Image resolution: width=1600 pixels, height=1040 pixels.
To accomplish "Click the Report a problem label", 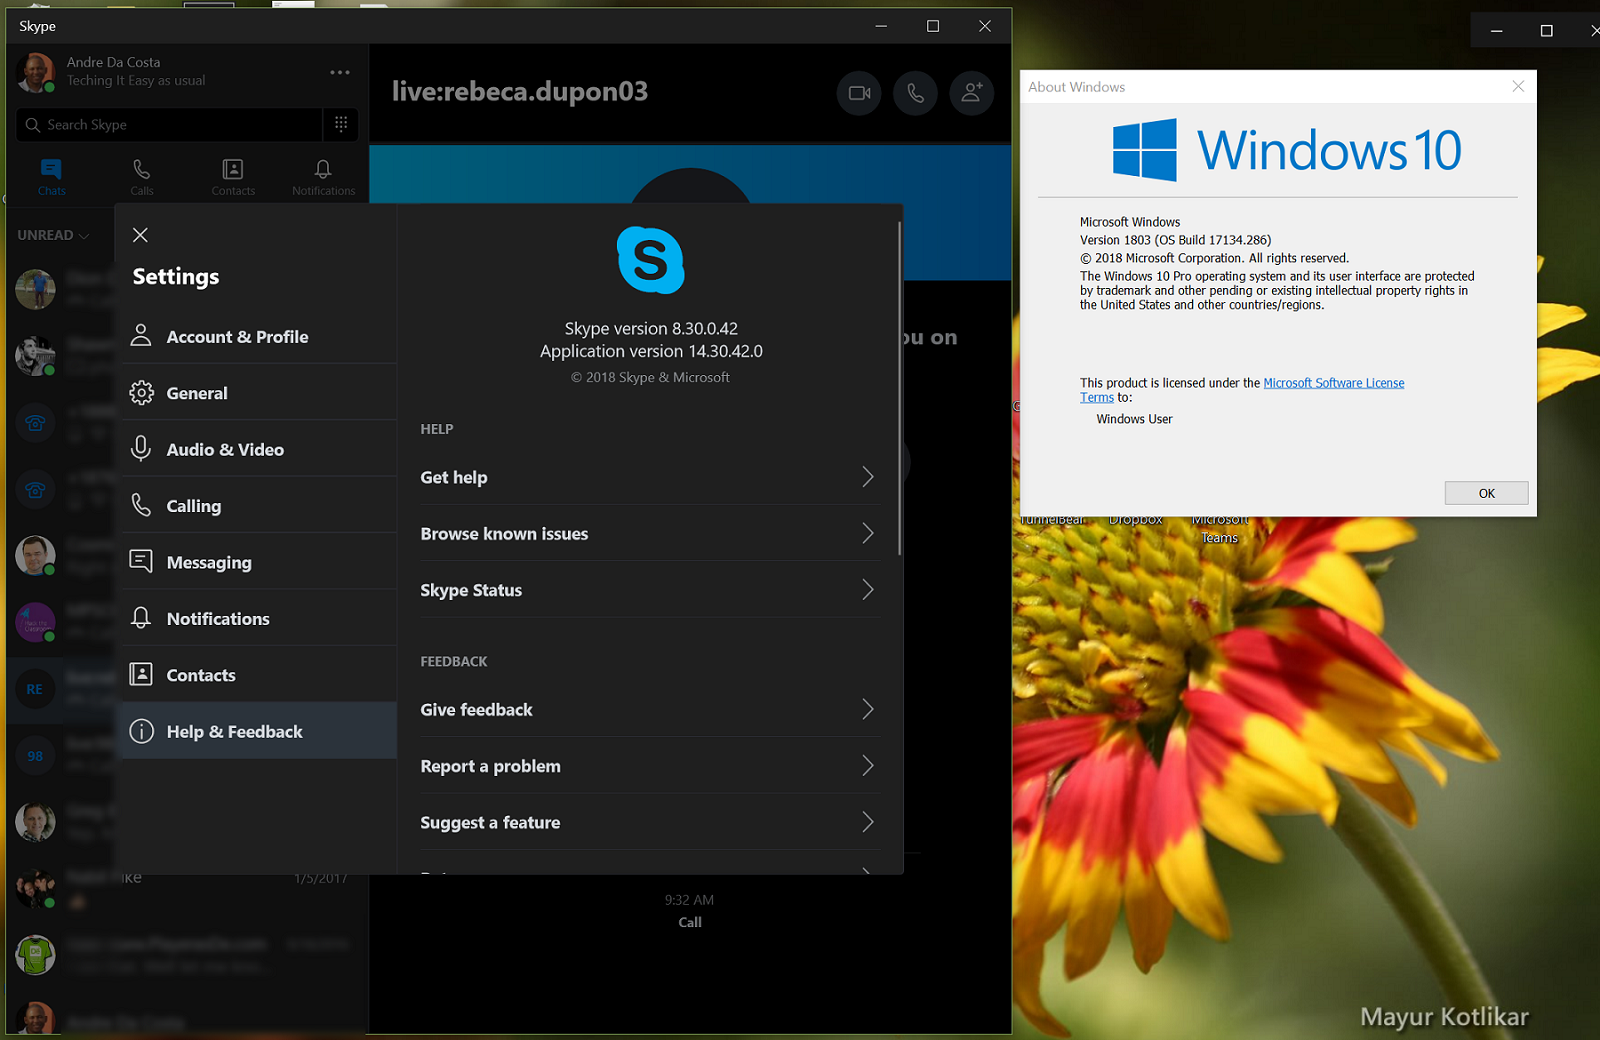I will tap(490, 766).
